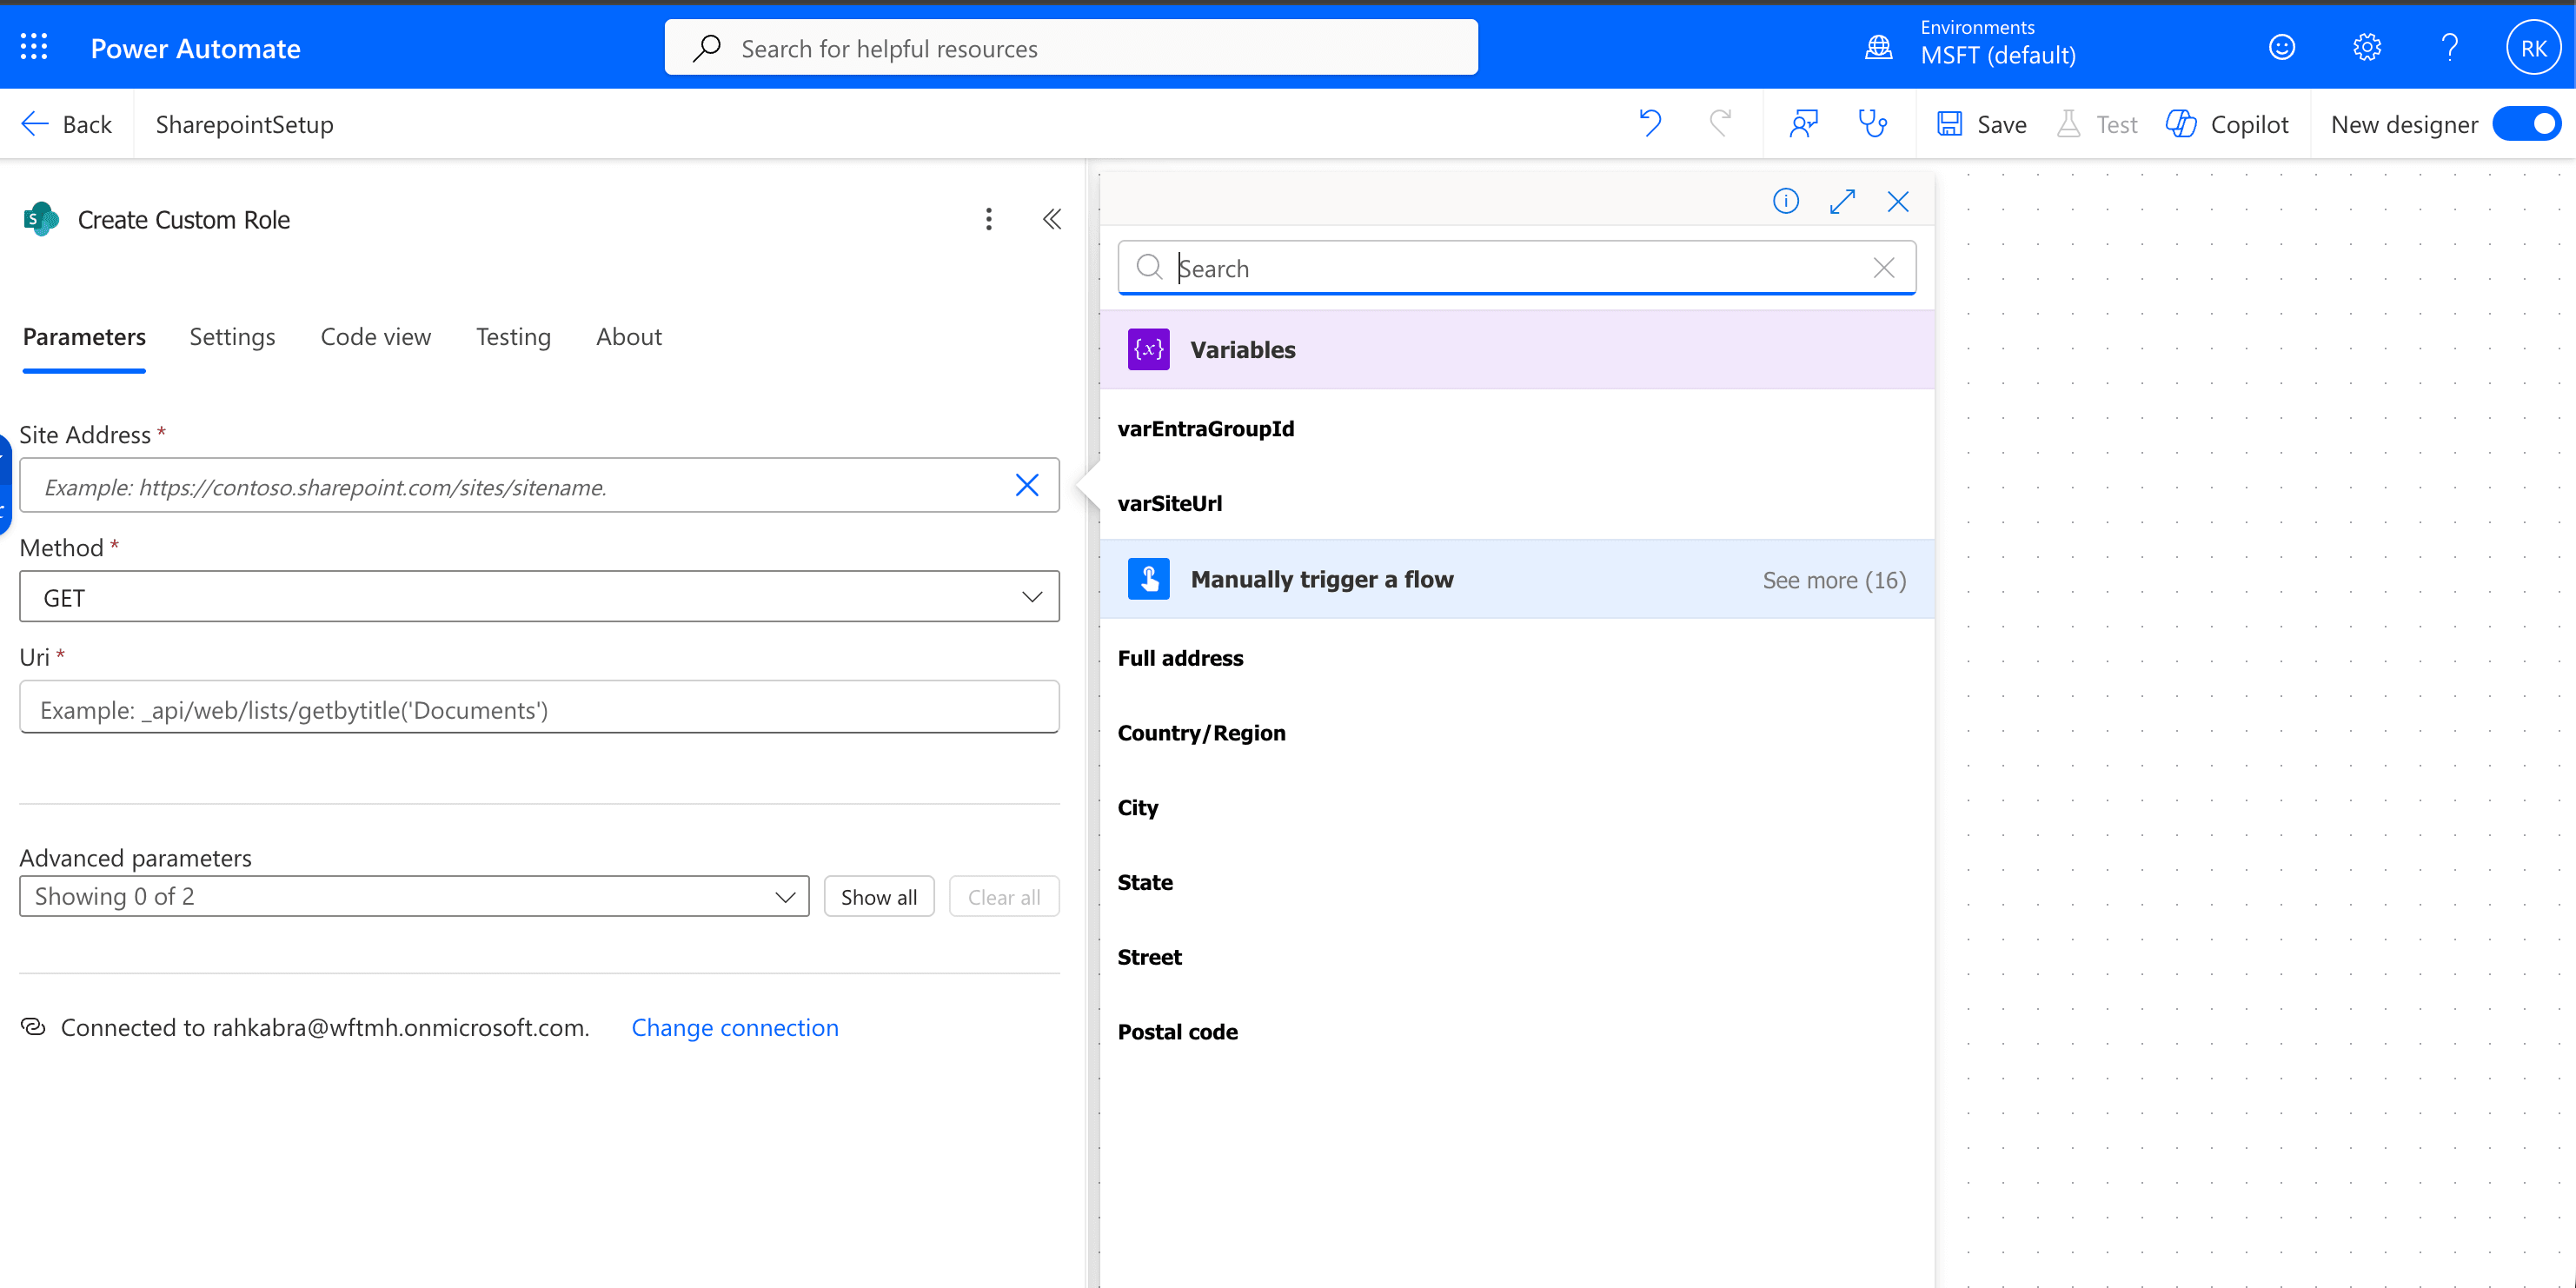Click the Copilot icon in toolbar
The height and width of the screenshot is (1288, 2576).
(x=2180, y=124)
